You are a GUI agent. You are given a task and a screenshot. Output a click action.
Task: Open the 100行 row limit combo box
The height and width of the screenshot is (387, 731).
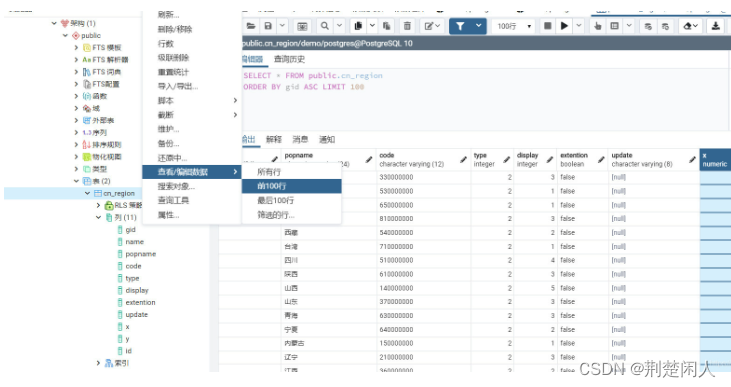514,26
